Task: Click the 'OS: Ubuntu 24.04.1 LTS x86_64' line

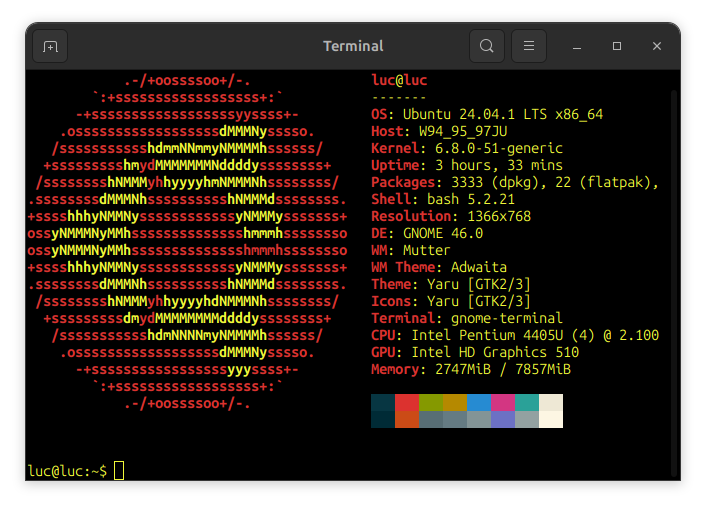Action: click(x=487, y=114)
